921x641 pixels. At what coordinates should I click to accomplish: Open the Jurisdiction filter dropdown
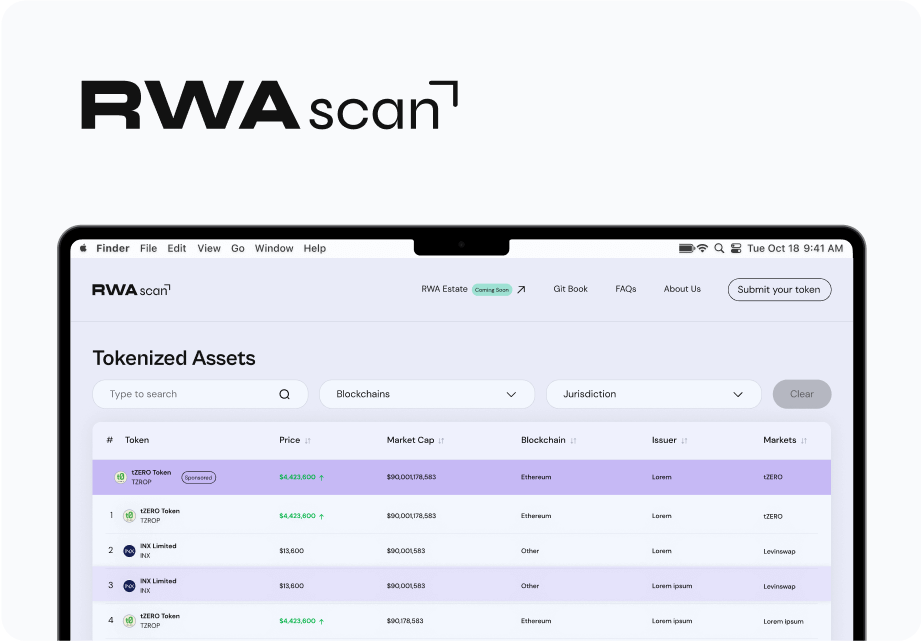[654, 394]
